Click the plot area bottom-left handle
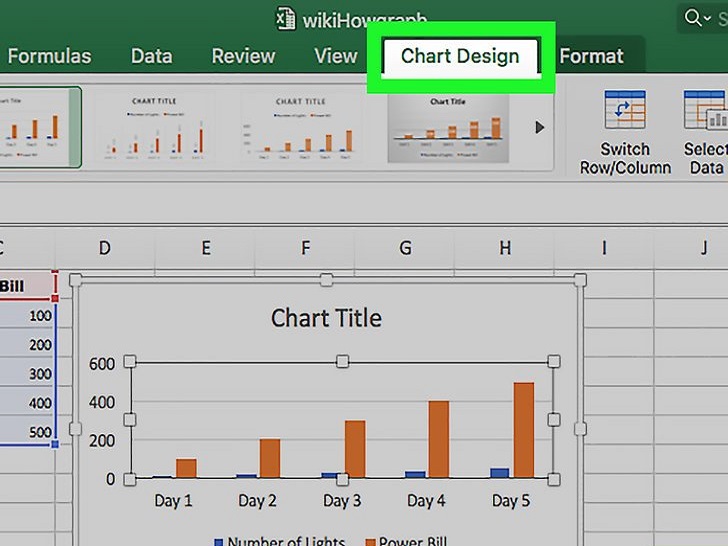Screen dimensions: 728x546 (130, 480)
